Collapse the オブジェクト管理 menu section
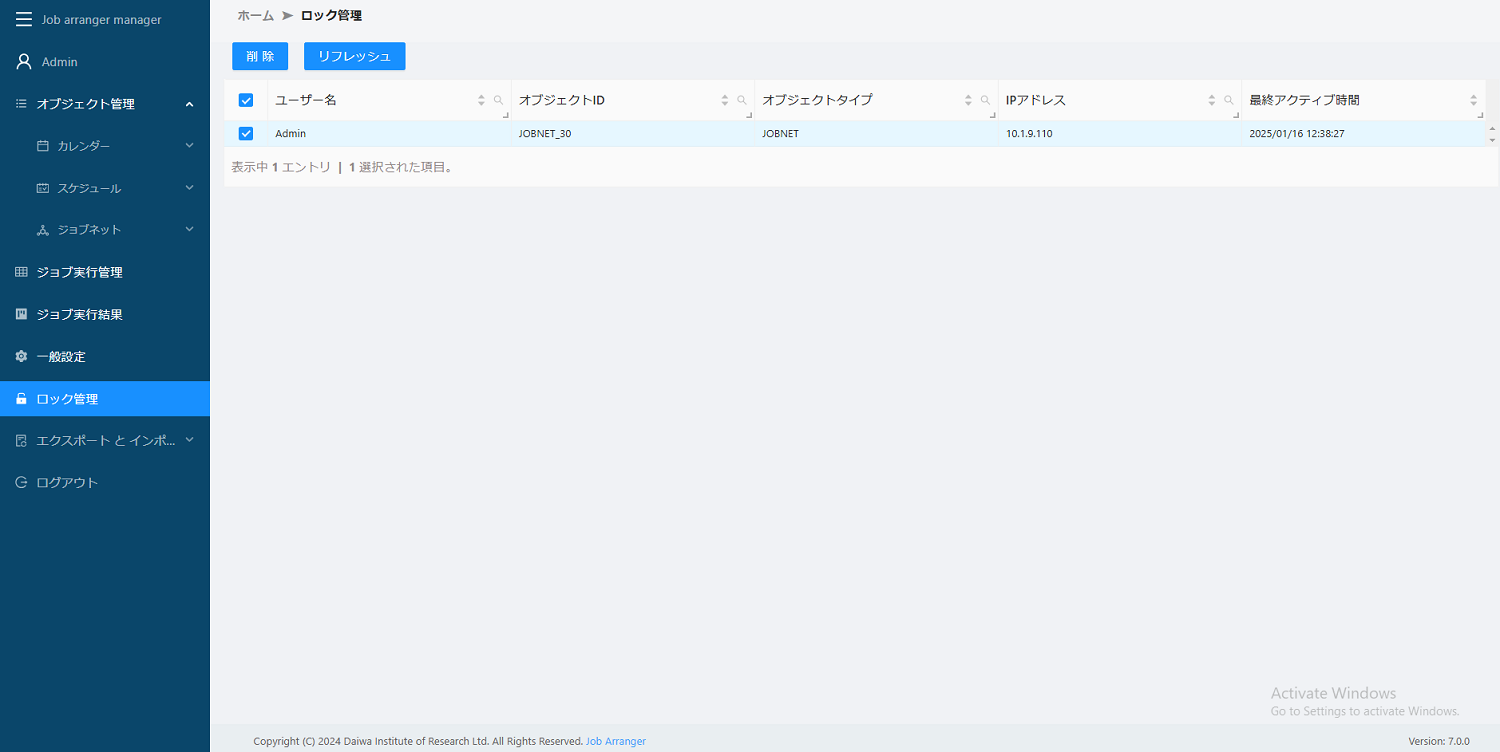The width and height of the screenshot is (1500, 752). pyautogui.click(x=189, y=104)
